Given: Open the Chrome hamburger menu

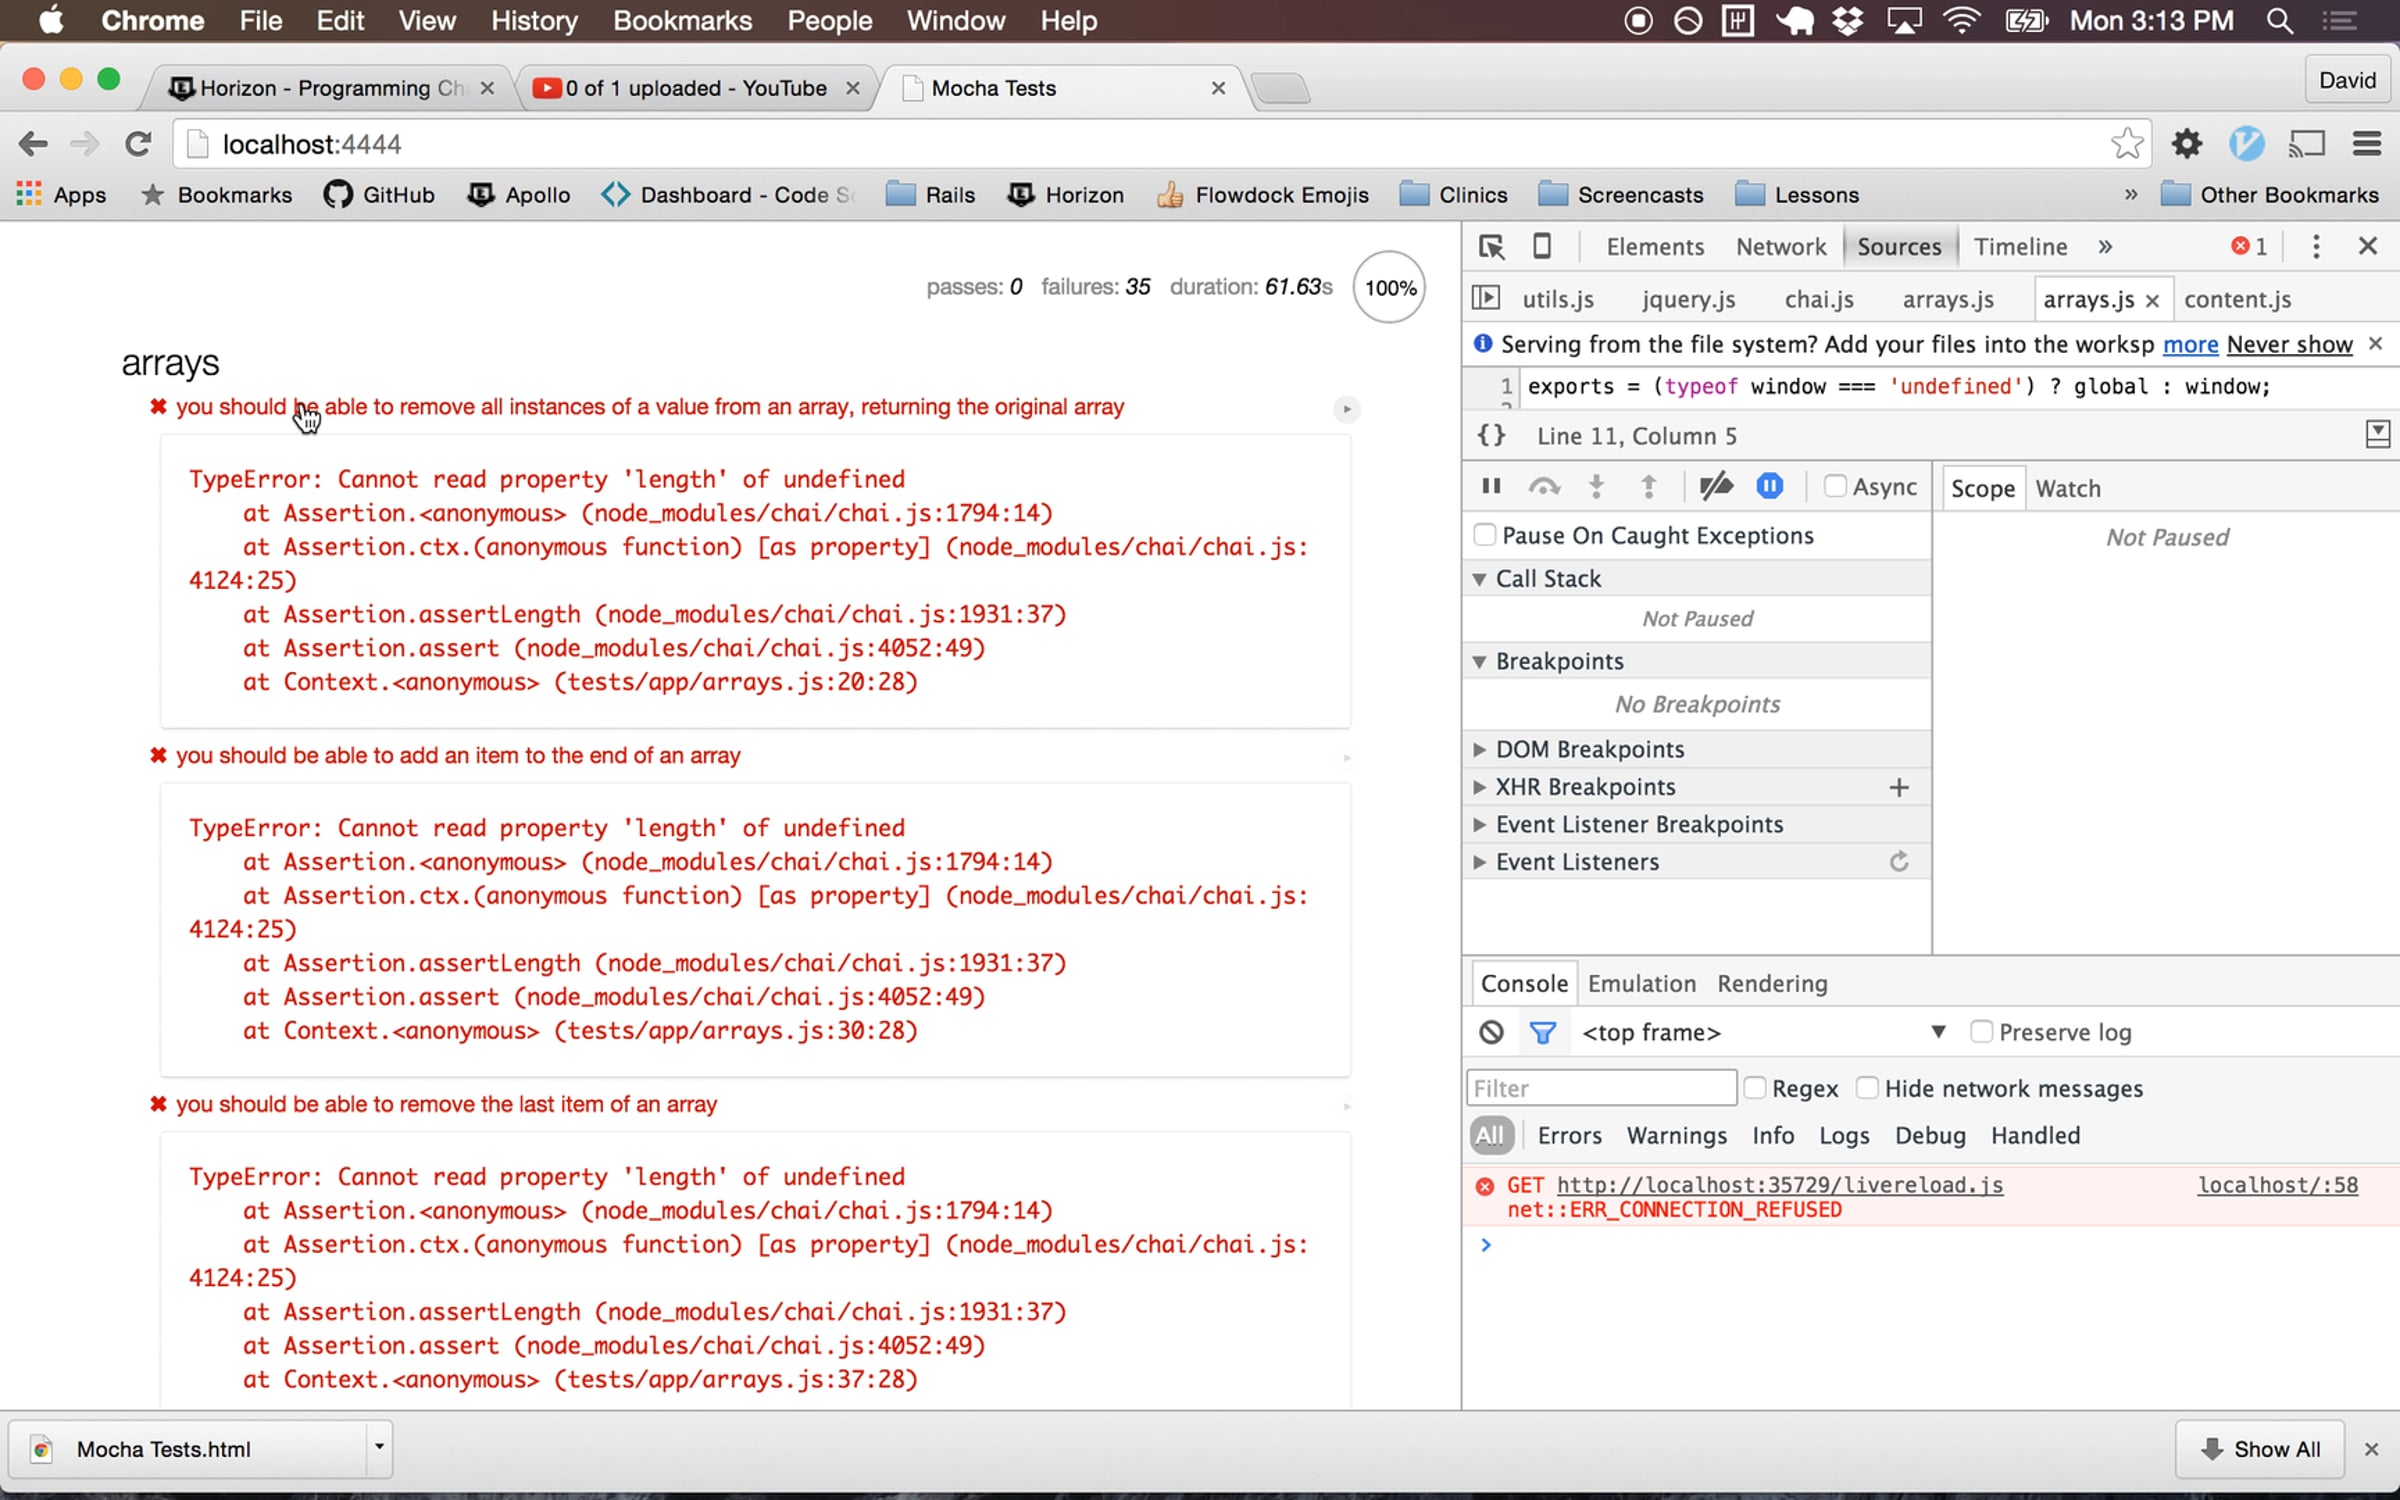Looking at the screenshot, I should [2367, 144].
